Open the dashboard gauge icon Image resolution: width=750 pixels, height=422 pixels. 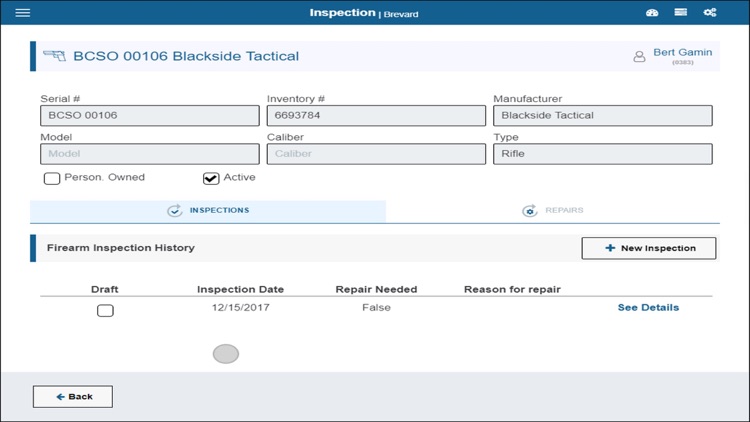(653, 13)
